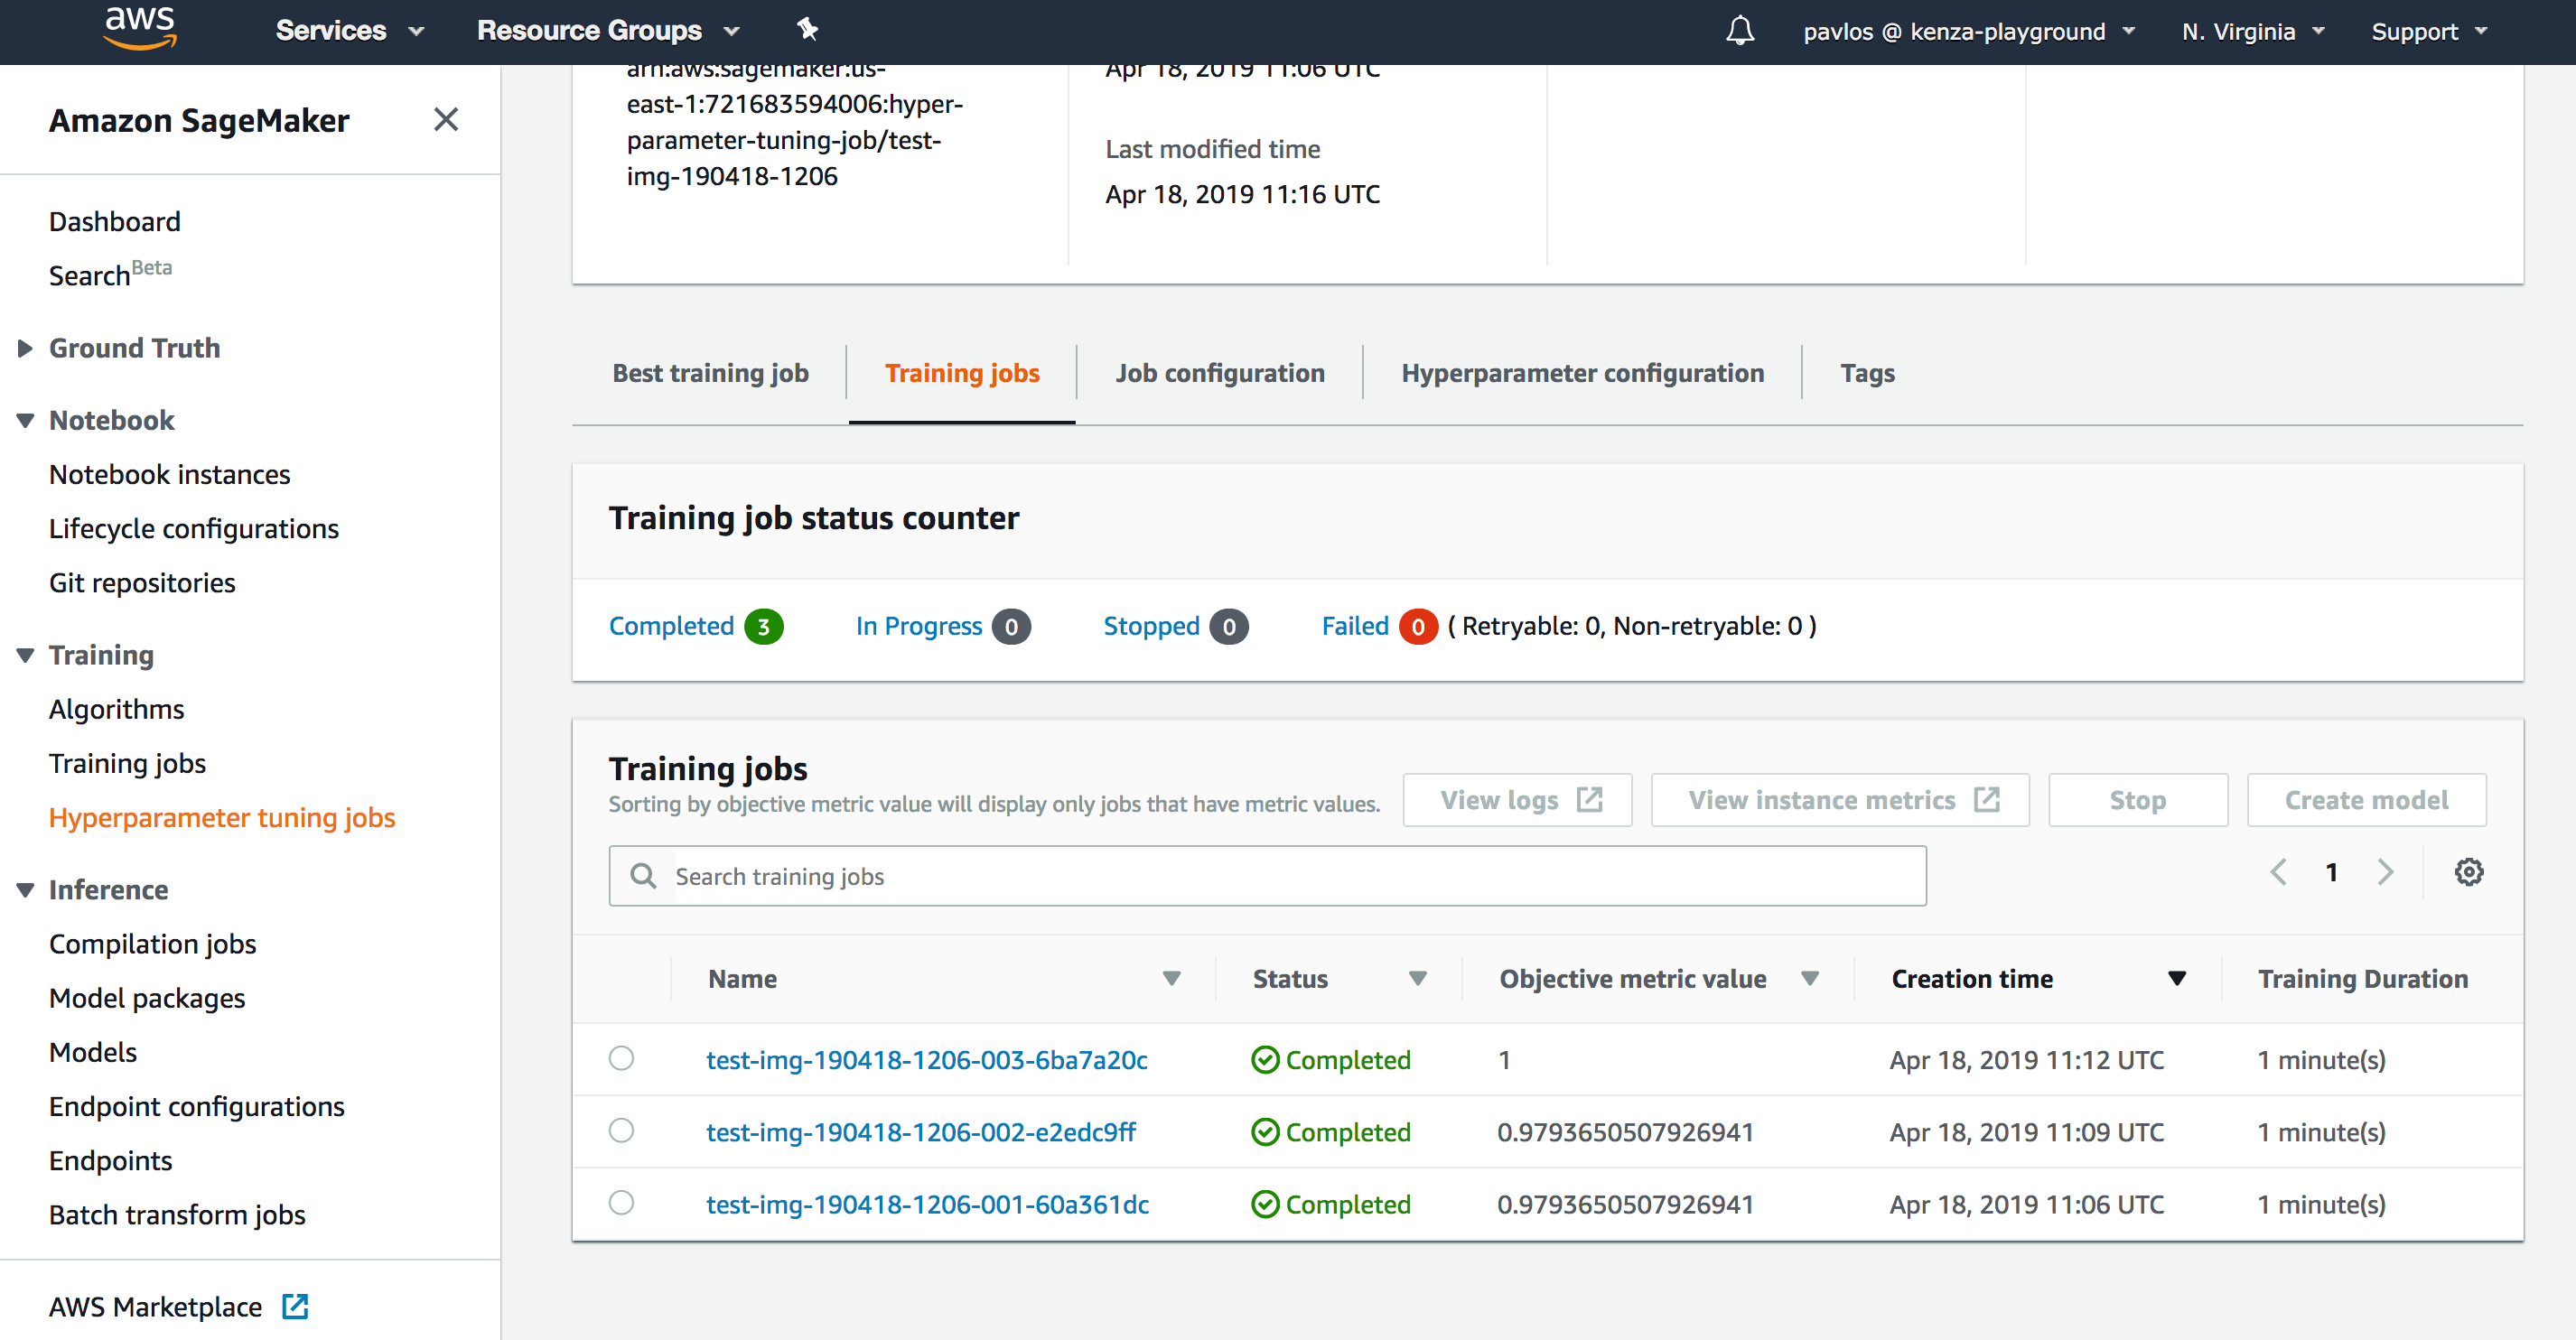
Task: Open job test-img-190418-1206-003-6ba7a20c link
Action: tap(926, 1060)
